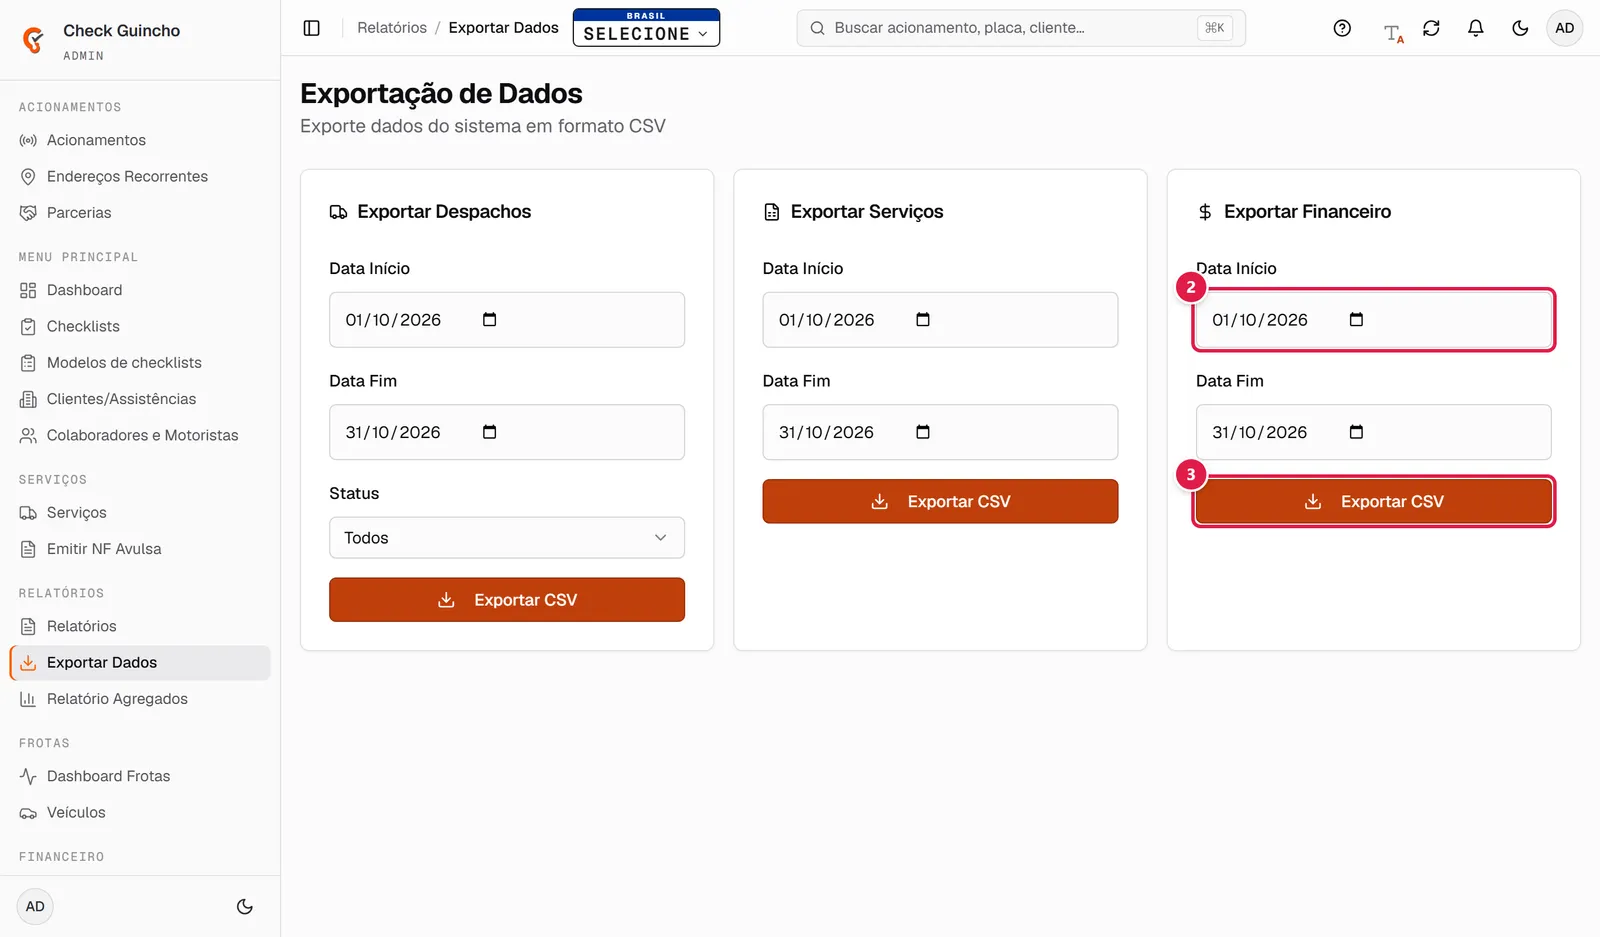Open the help question mark icon
Viewport: 1600px width, 937px height.
tap(1342, 28)
